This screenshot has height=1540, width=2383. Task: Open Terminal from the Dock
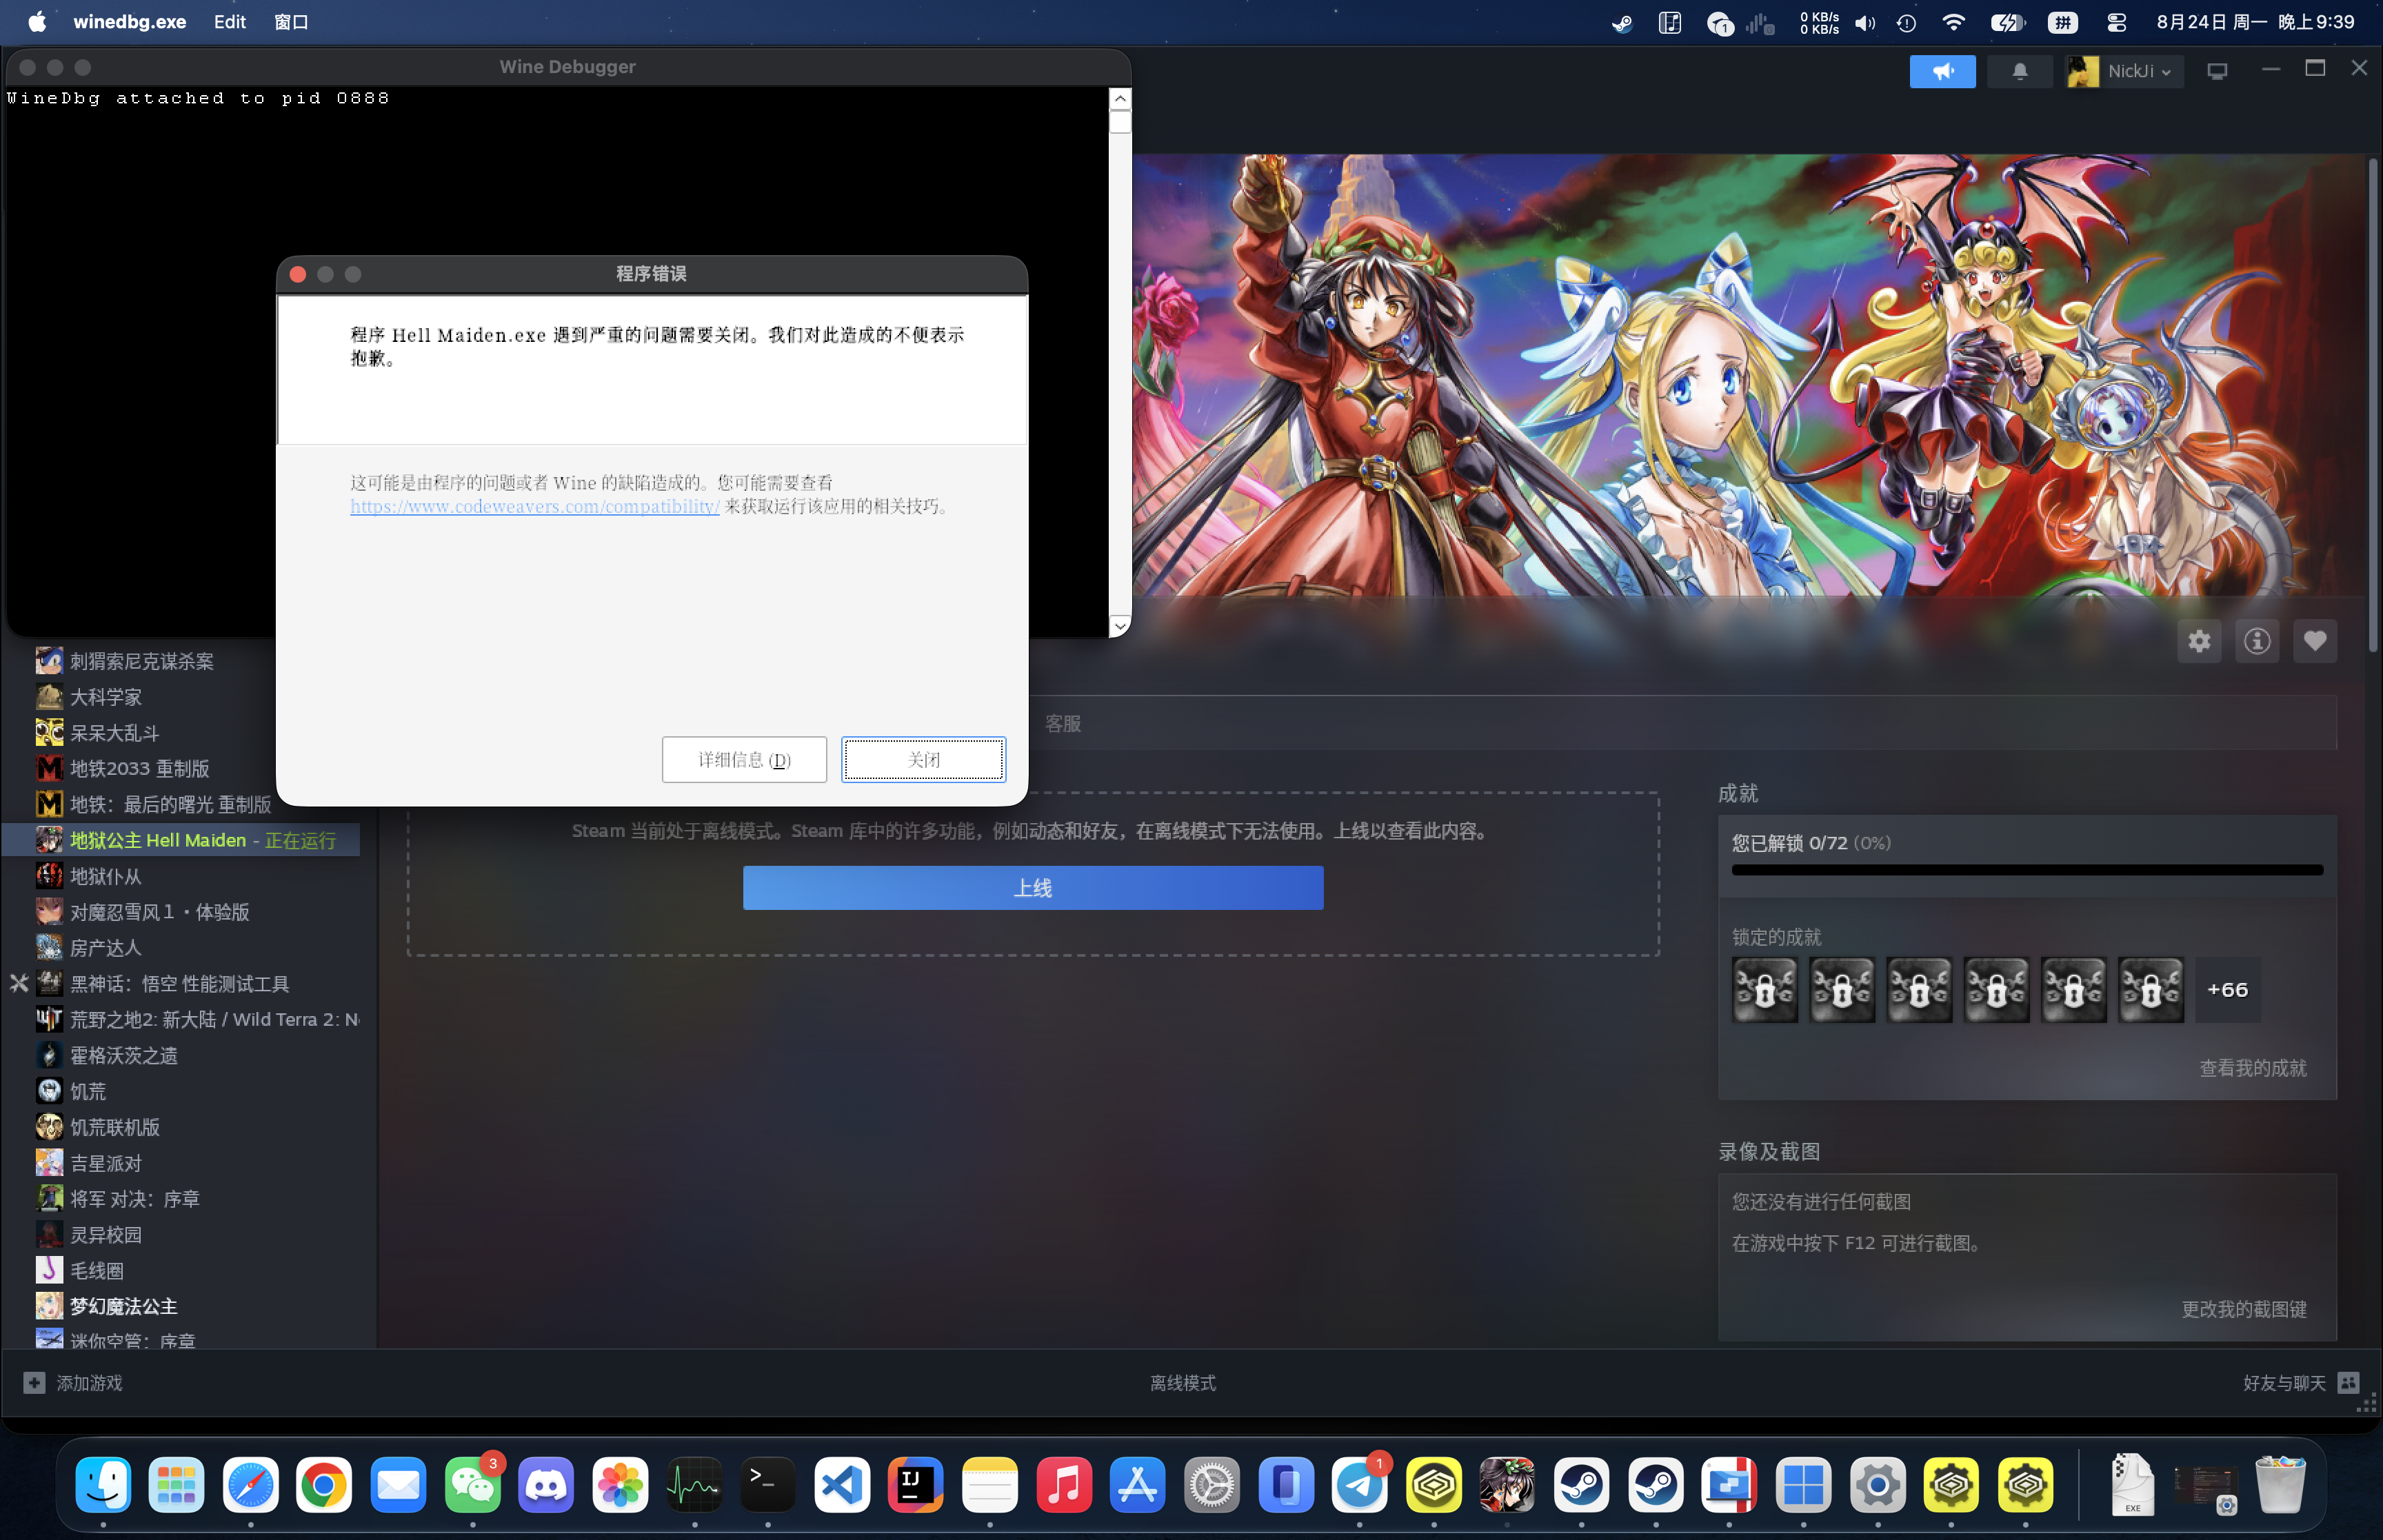768,1485
